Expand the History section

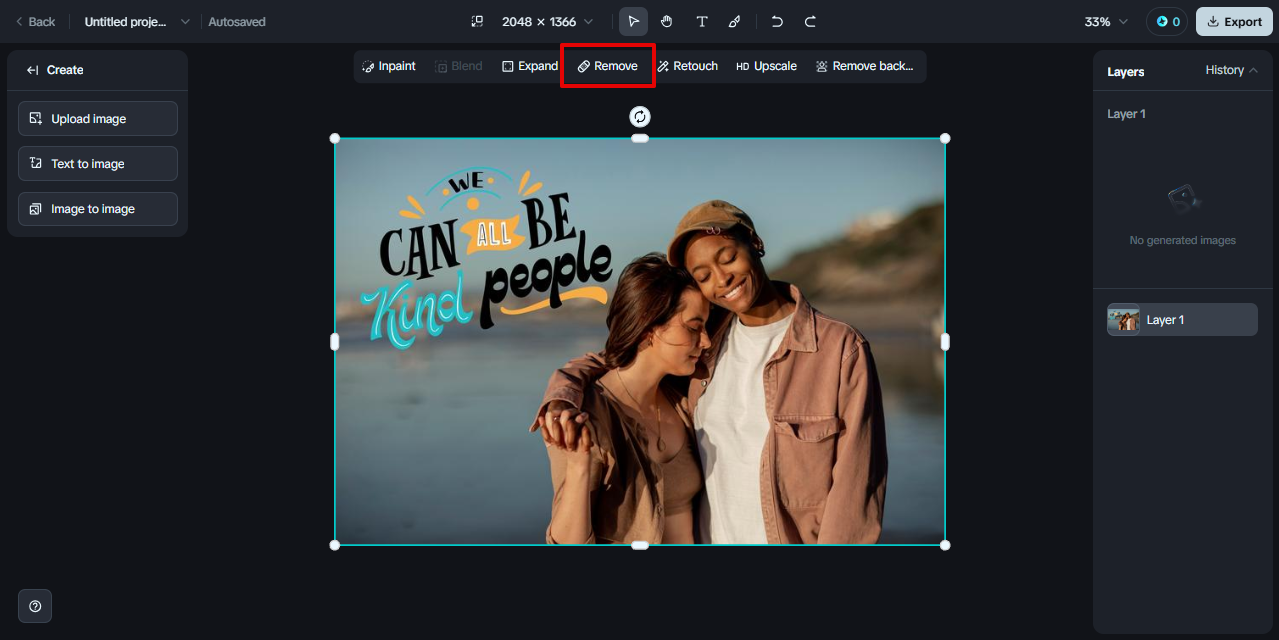tap(1232, 70)
